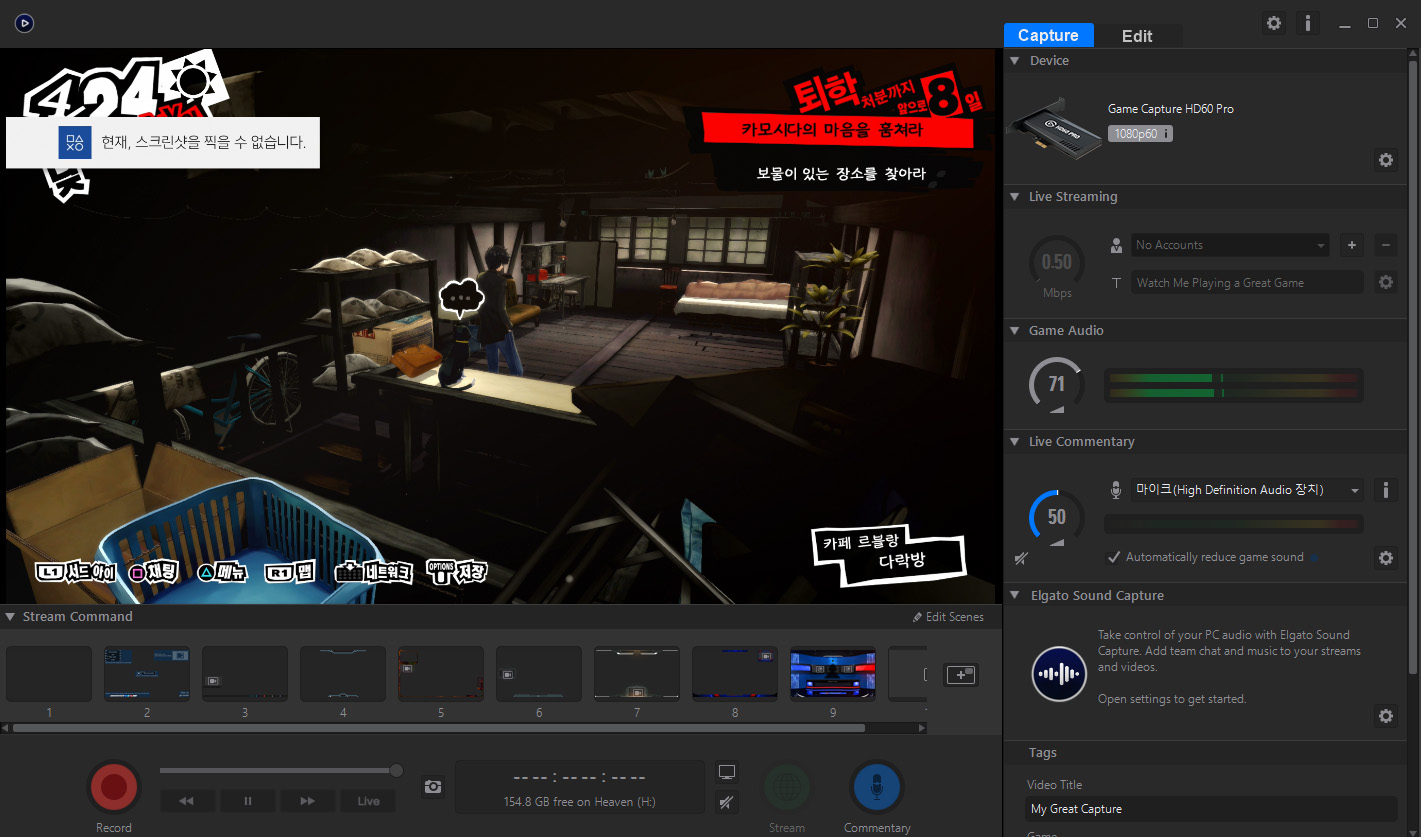
Task: Click the 154.8 GB free storage text
Action: tap(580, 802)
